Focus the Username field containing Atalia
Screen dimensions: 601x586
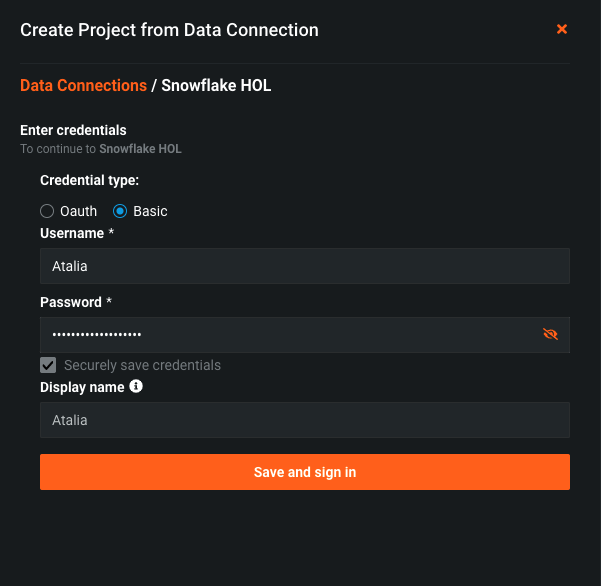tap(305, 266)
